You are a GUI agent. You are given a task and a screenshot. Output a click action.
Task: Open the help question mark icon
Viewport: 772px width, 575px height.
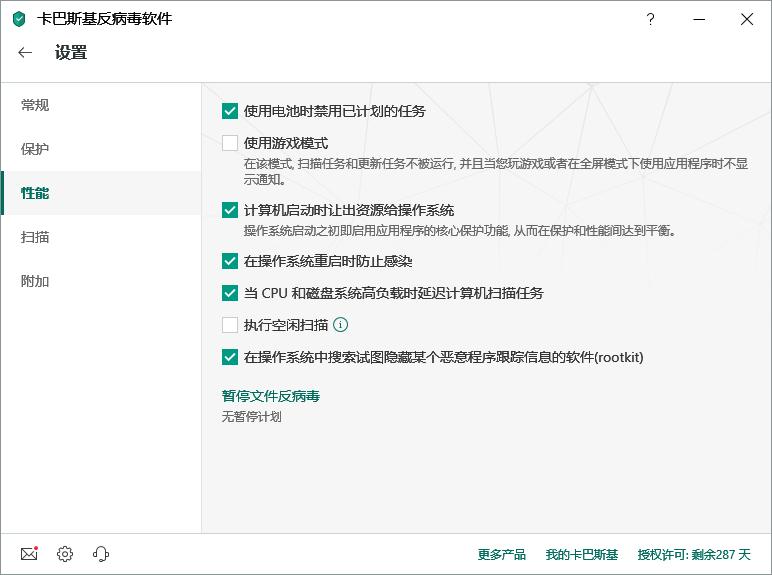click(650, 20)
